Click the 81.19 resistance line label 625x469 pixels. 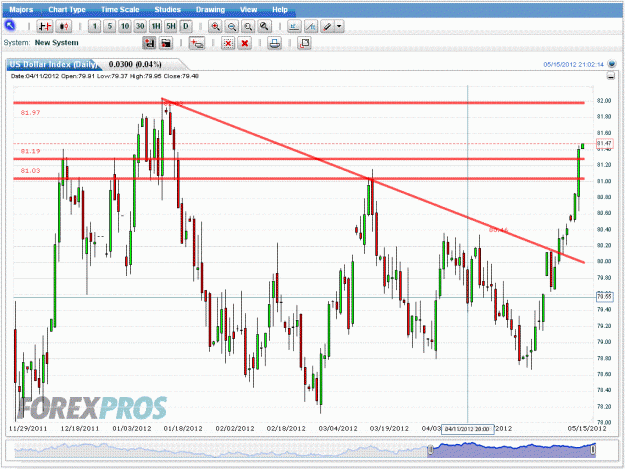pos(30,151)
